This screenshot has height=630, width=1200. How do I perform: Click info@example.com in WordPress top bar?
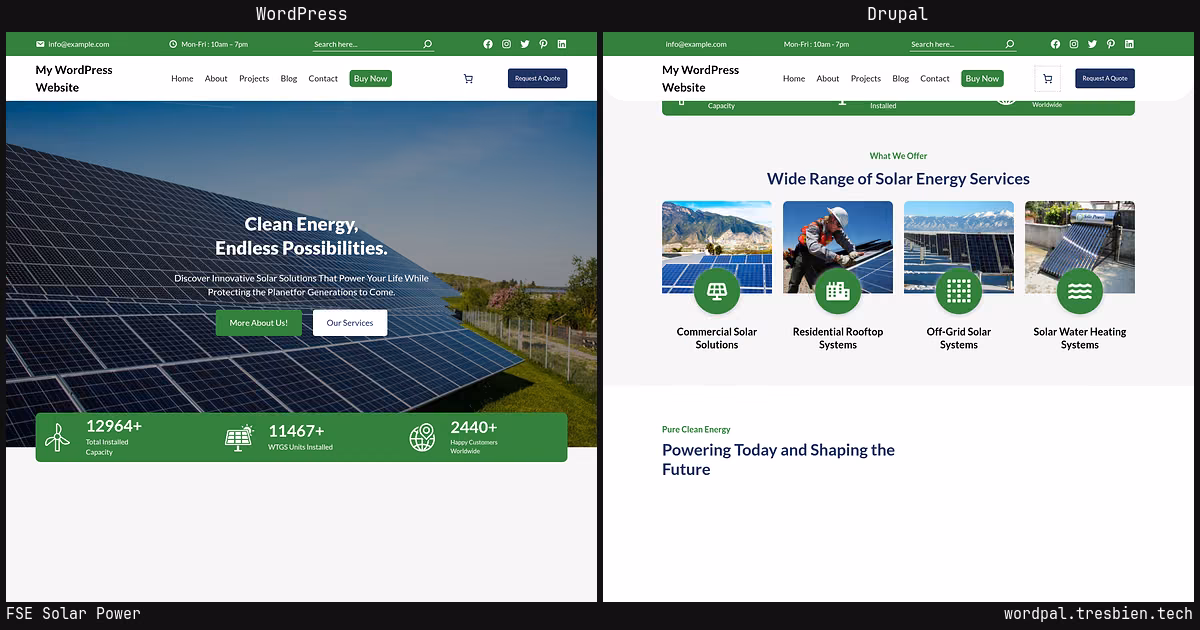click(x=79, y=44)
